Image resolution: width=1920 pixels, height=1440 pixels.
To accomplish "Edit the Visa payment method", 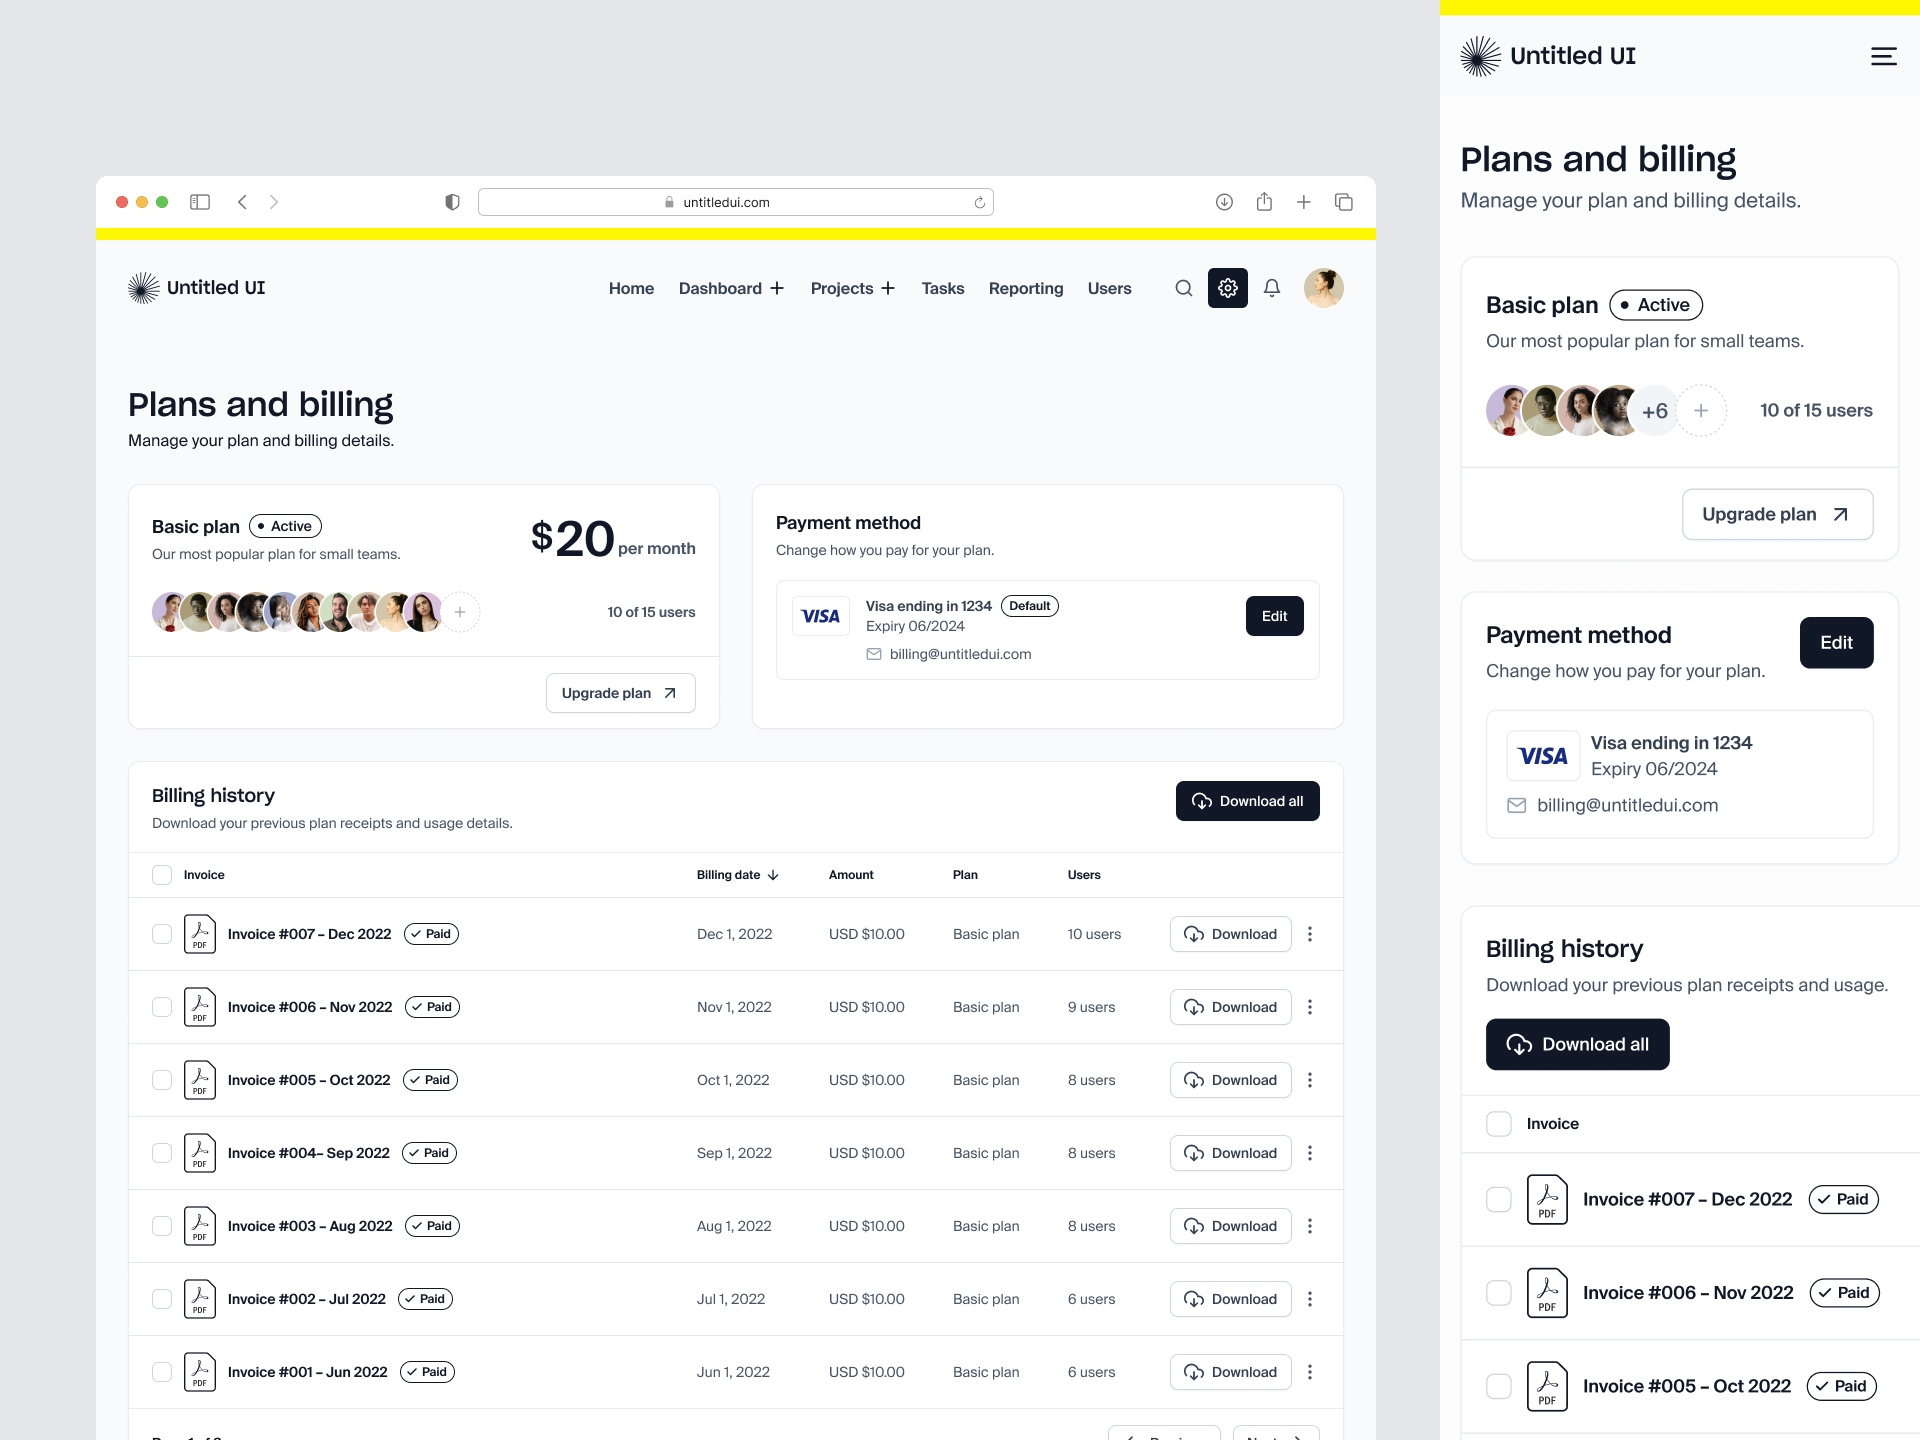I will (x=1274, y=615).
